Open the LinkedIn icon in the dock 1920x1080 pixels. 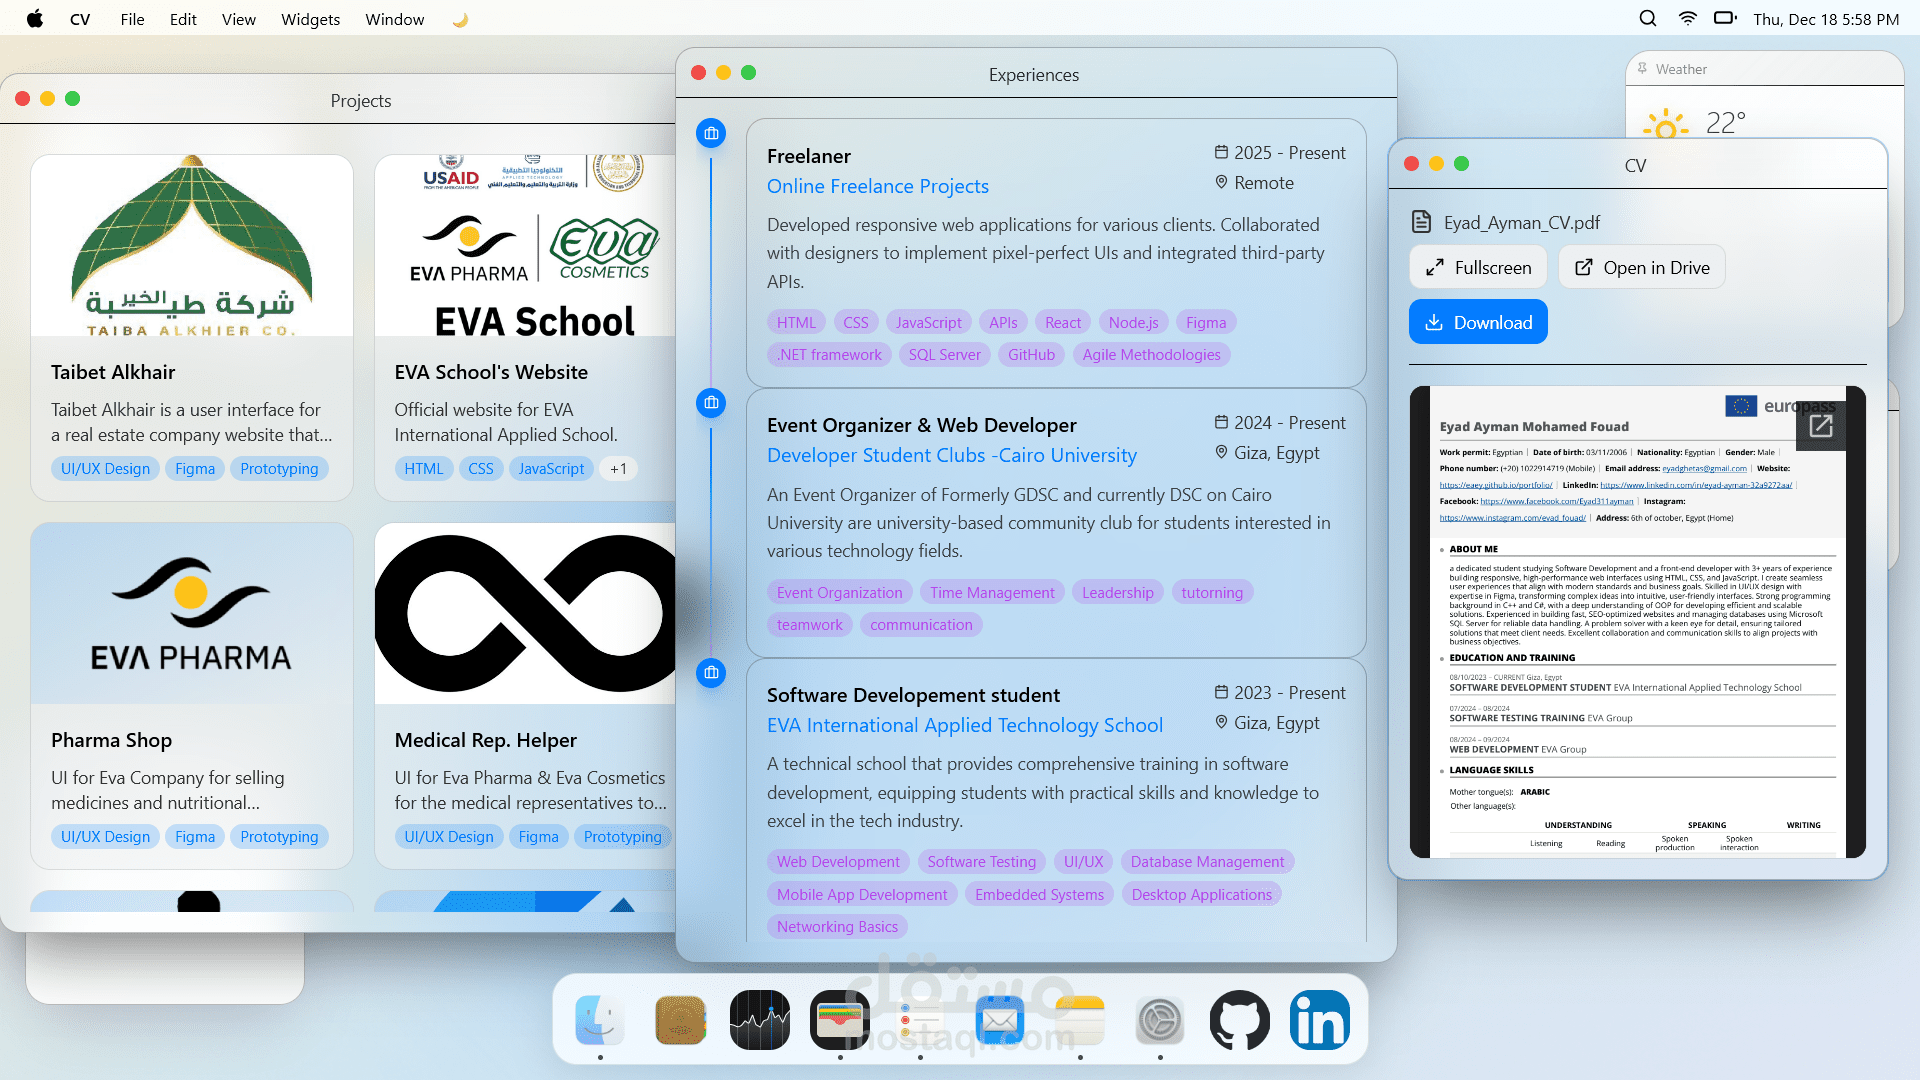coord(1319,1020)
